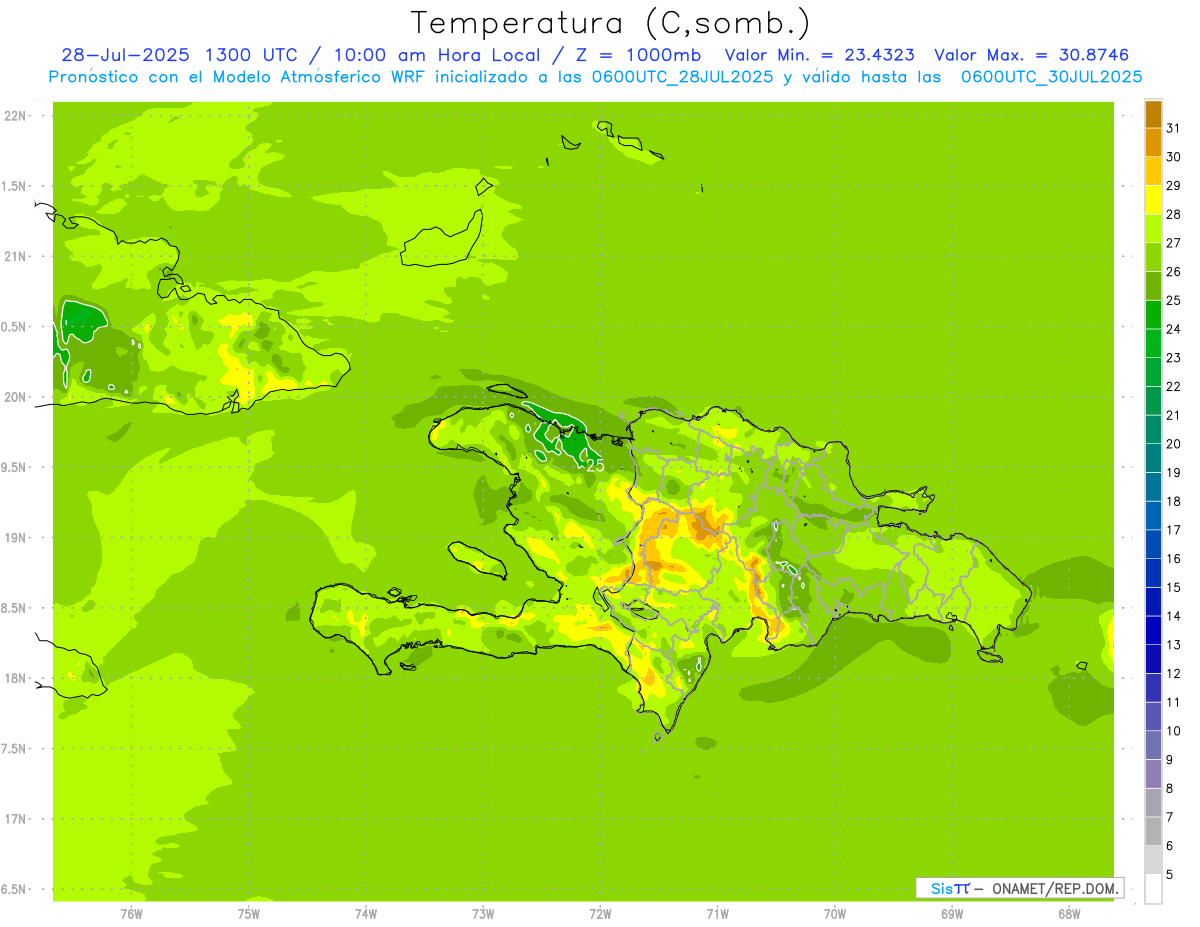Screen dimensions: 1200x927
Task: Click the gray color bar segment between 6 and 7
Action: [1153, 831]
